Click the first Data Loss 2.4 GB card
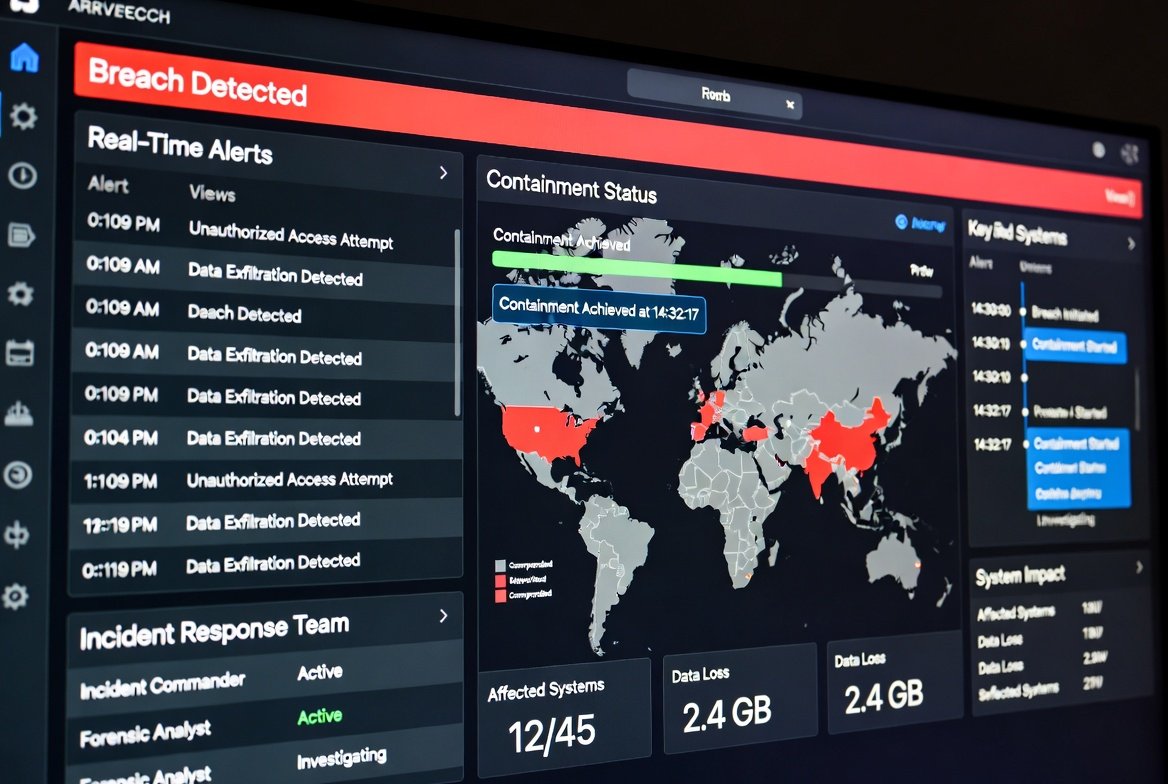Screen dimensions: 1168x784 point(740,699)
